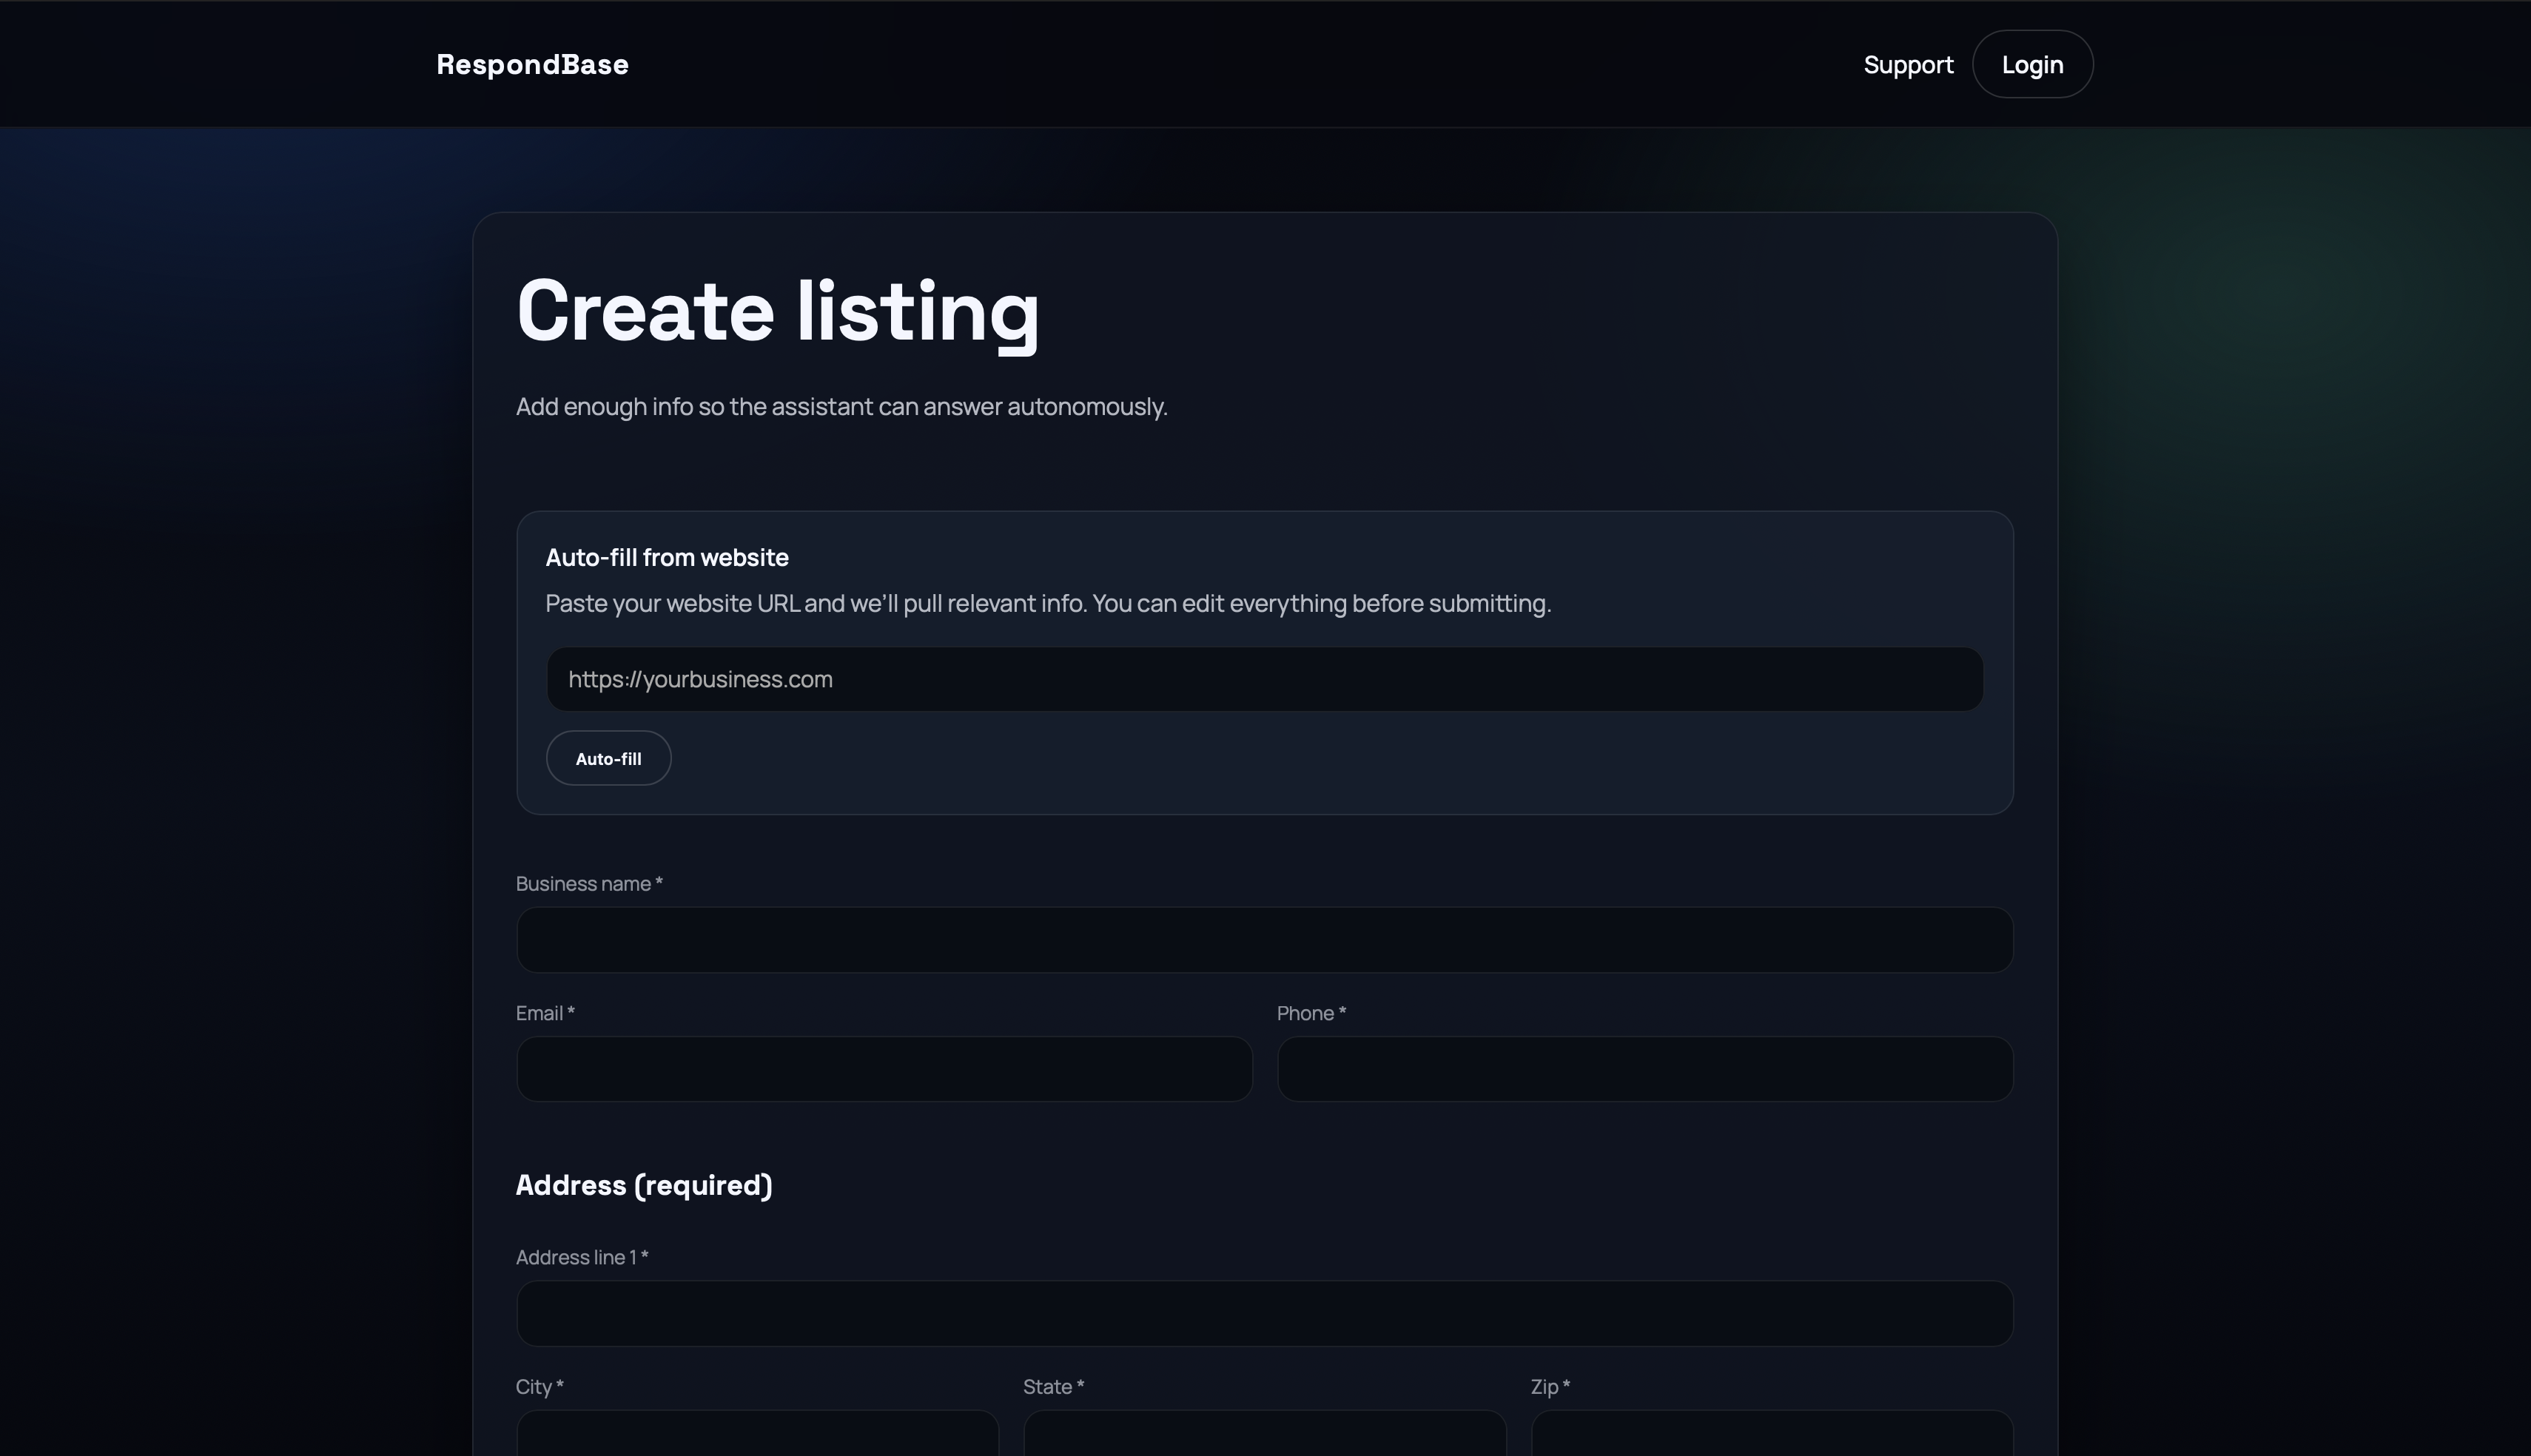Click the Auto-fill button
This screenshot has height=1456, width=2531.
tap(608, 758)
